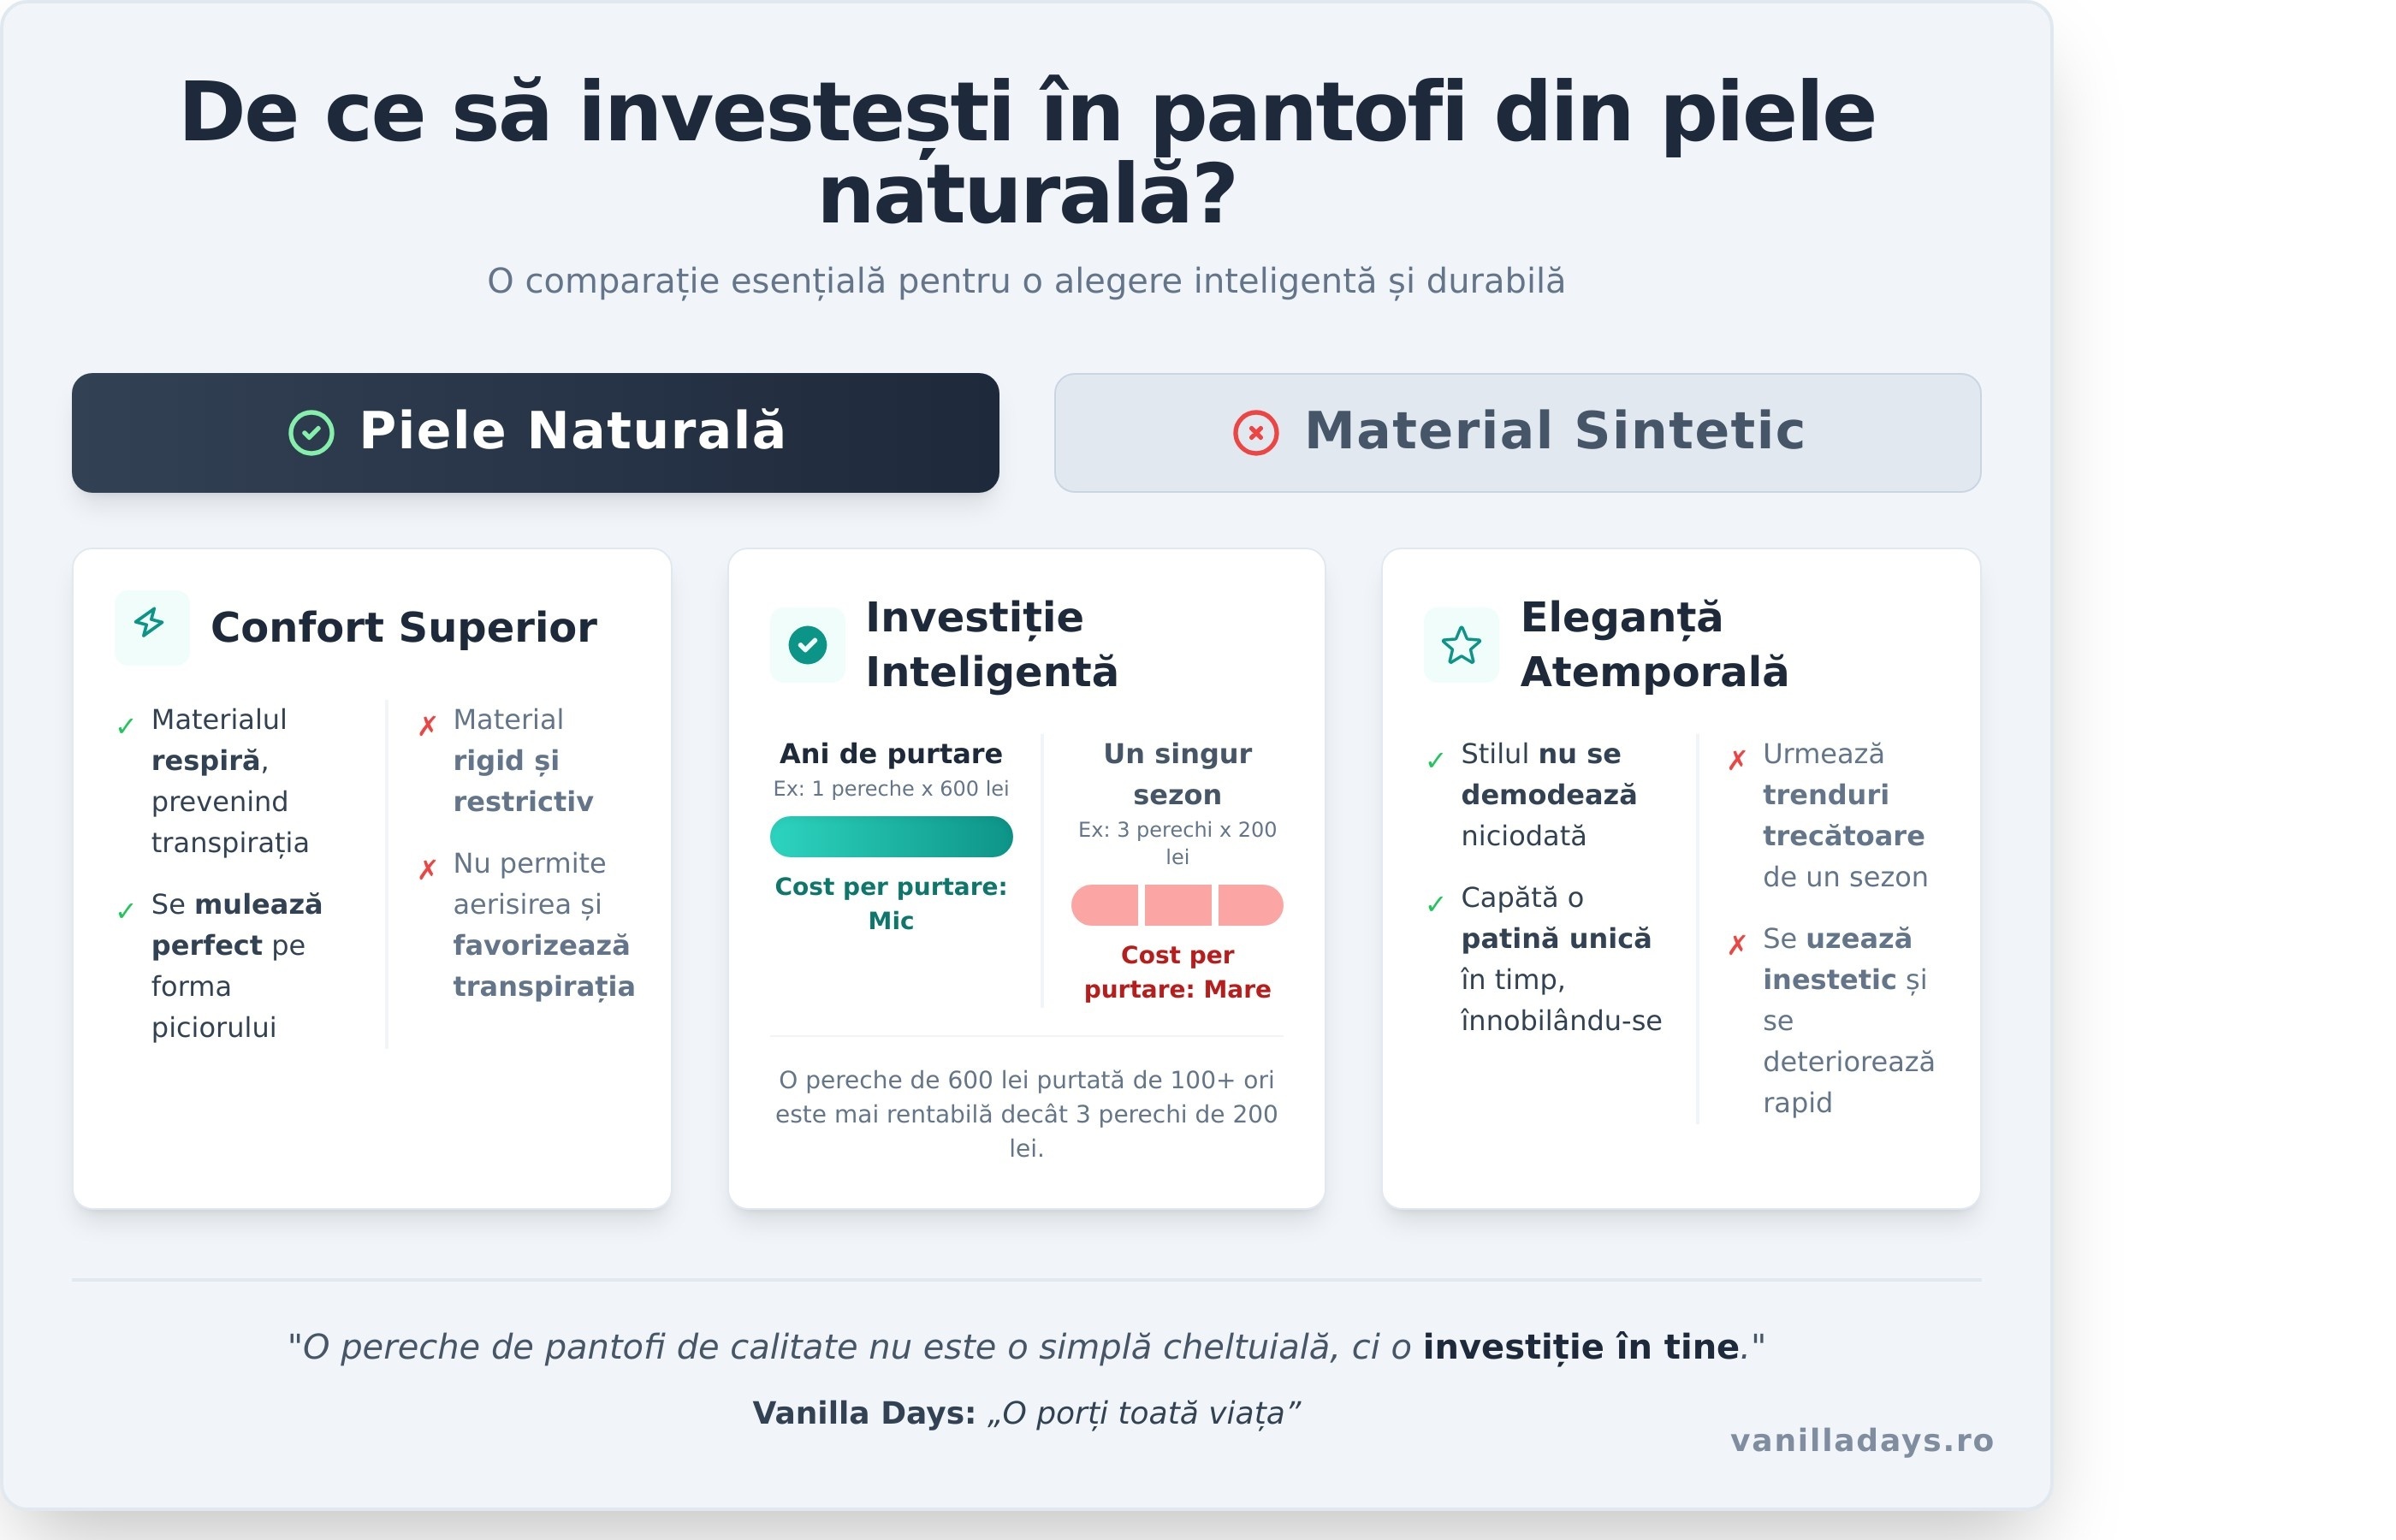The image size is (2396, 1540).
Task: Click the red X before 'Se uzează inestetic'
Action: pos(1737,944)
